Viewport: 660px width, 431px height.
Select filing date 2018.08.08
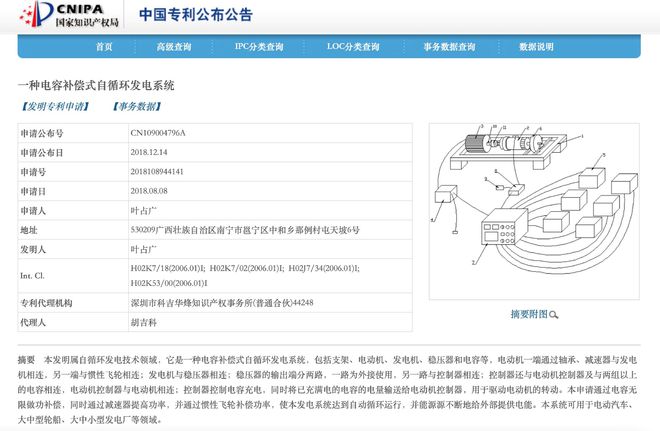[x=149, y=191]
